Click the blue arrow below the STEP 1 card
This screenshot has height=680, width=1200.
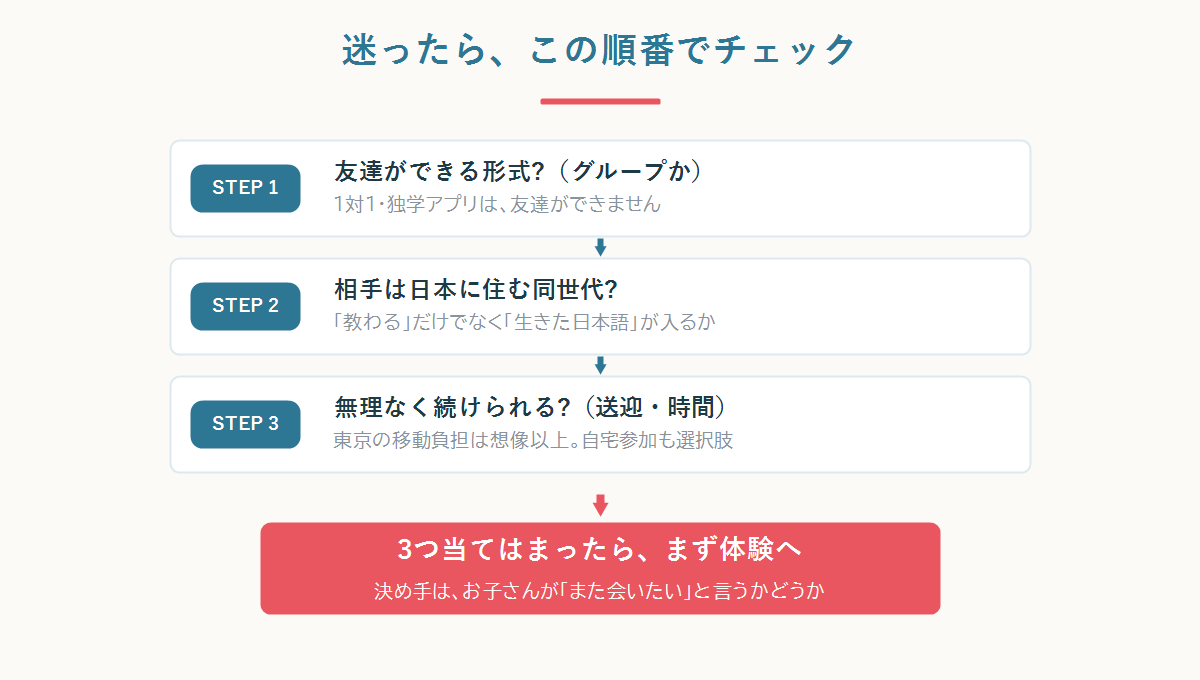click(x=600, y=247)
